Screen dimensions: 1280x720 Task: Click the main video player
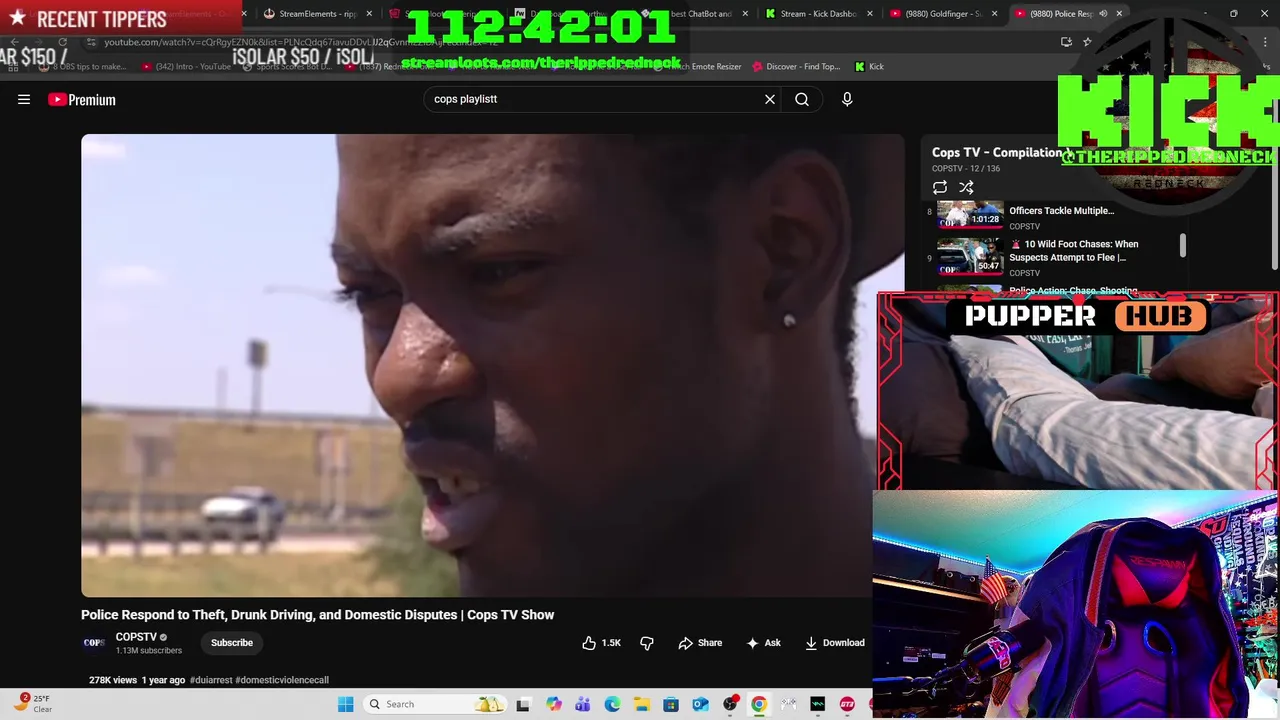click(493, 365)
